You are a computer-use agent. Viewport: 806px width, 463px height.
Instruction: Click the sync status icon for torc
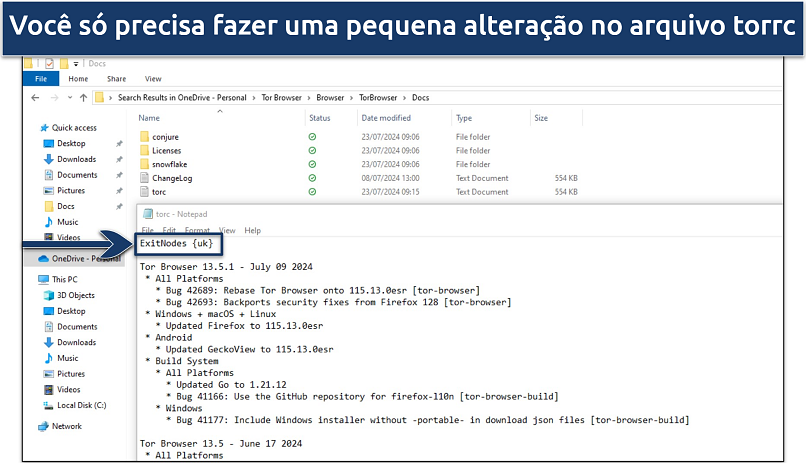point(312,192)
